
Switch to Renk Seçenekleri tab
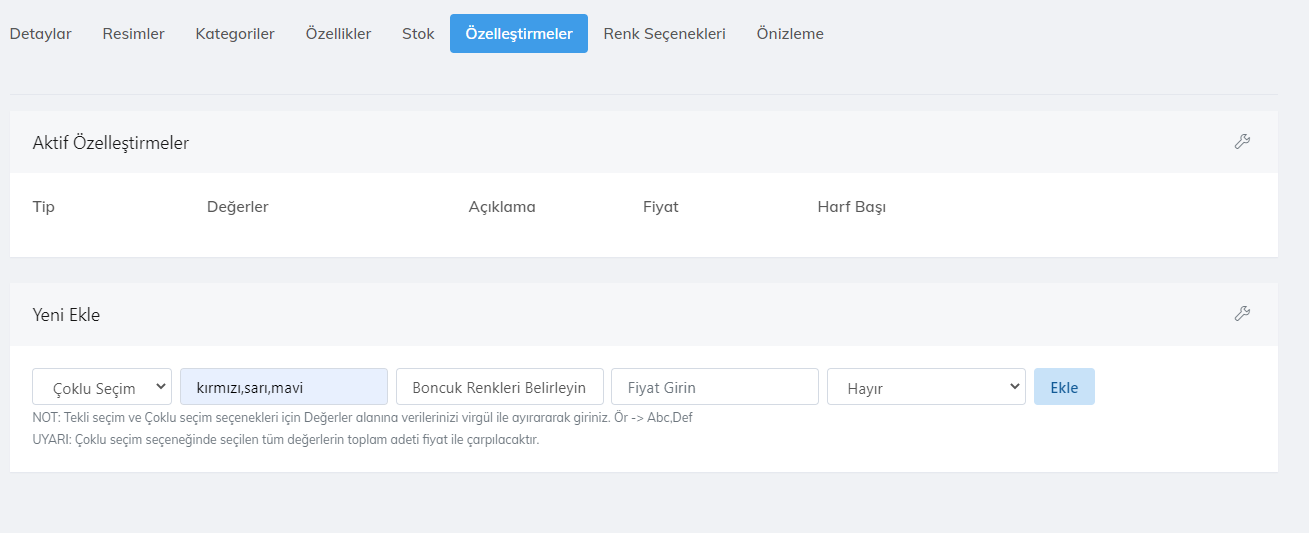point(664,33)
